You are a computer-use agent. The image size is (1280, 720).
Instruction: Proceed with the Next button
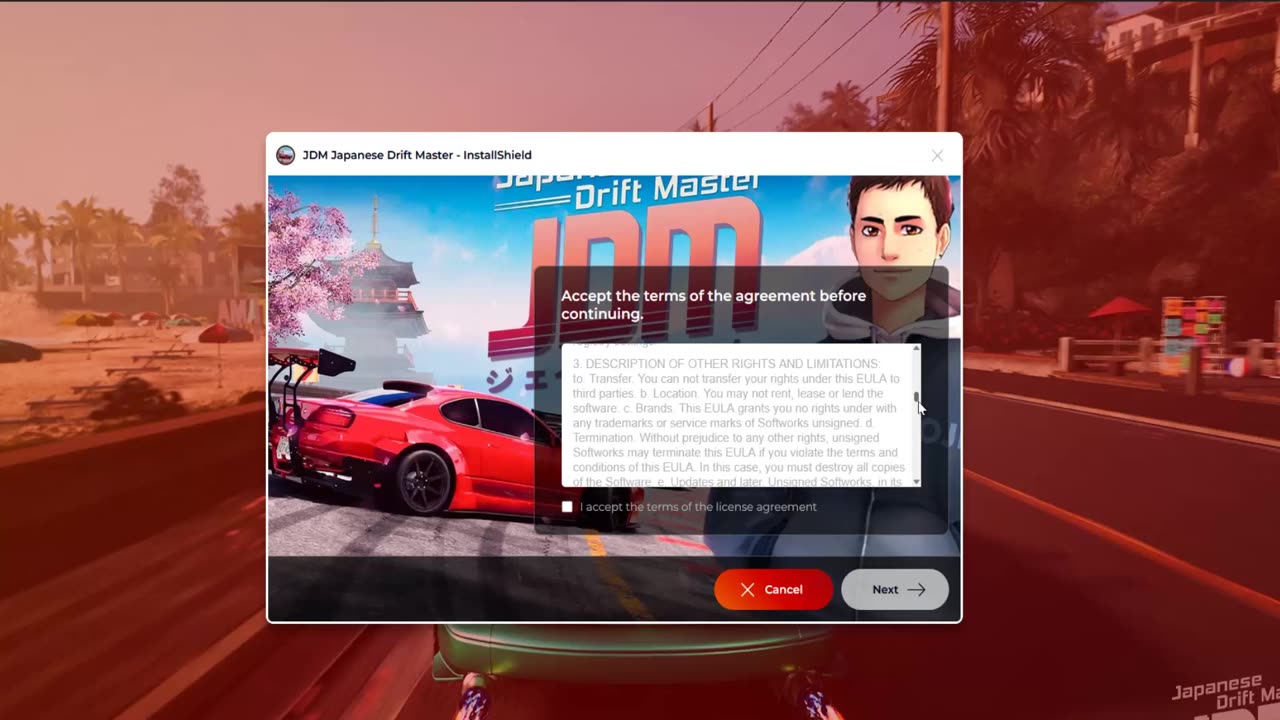coord(895,590)
